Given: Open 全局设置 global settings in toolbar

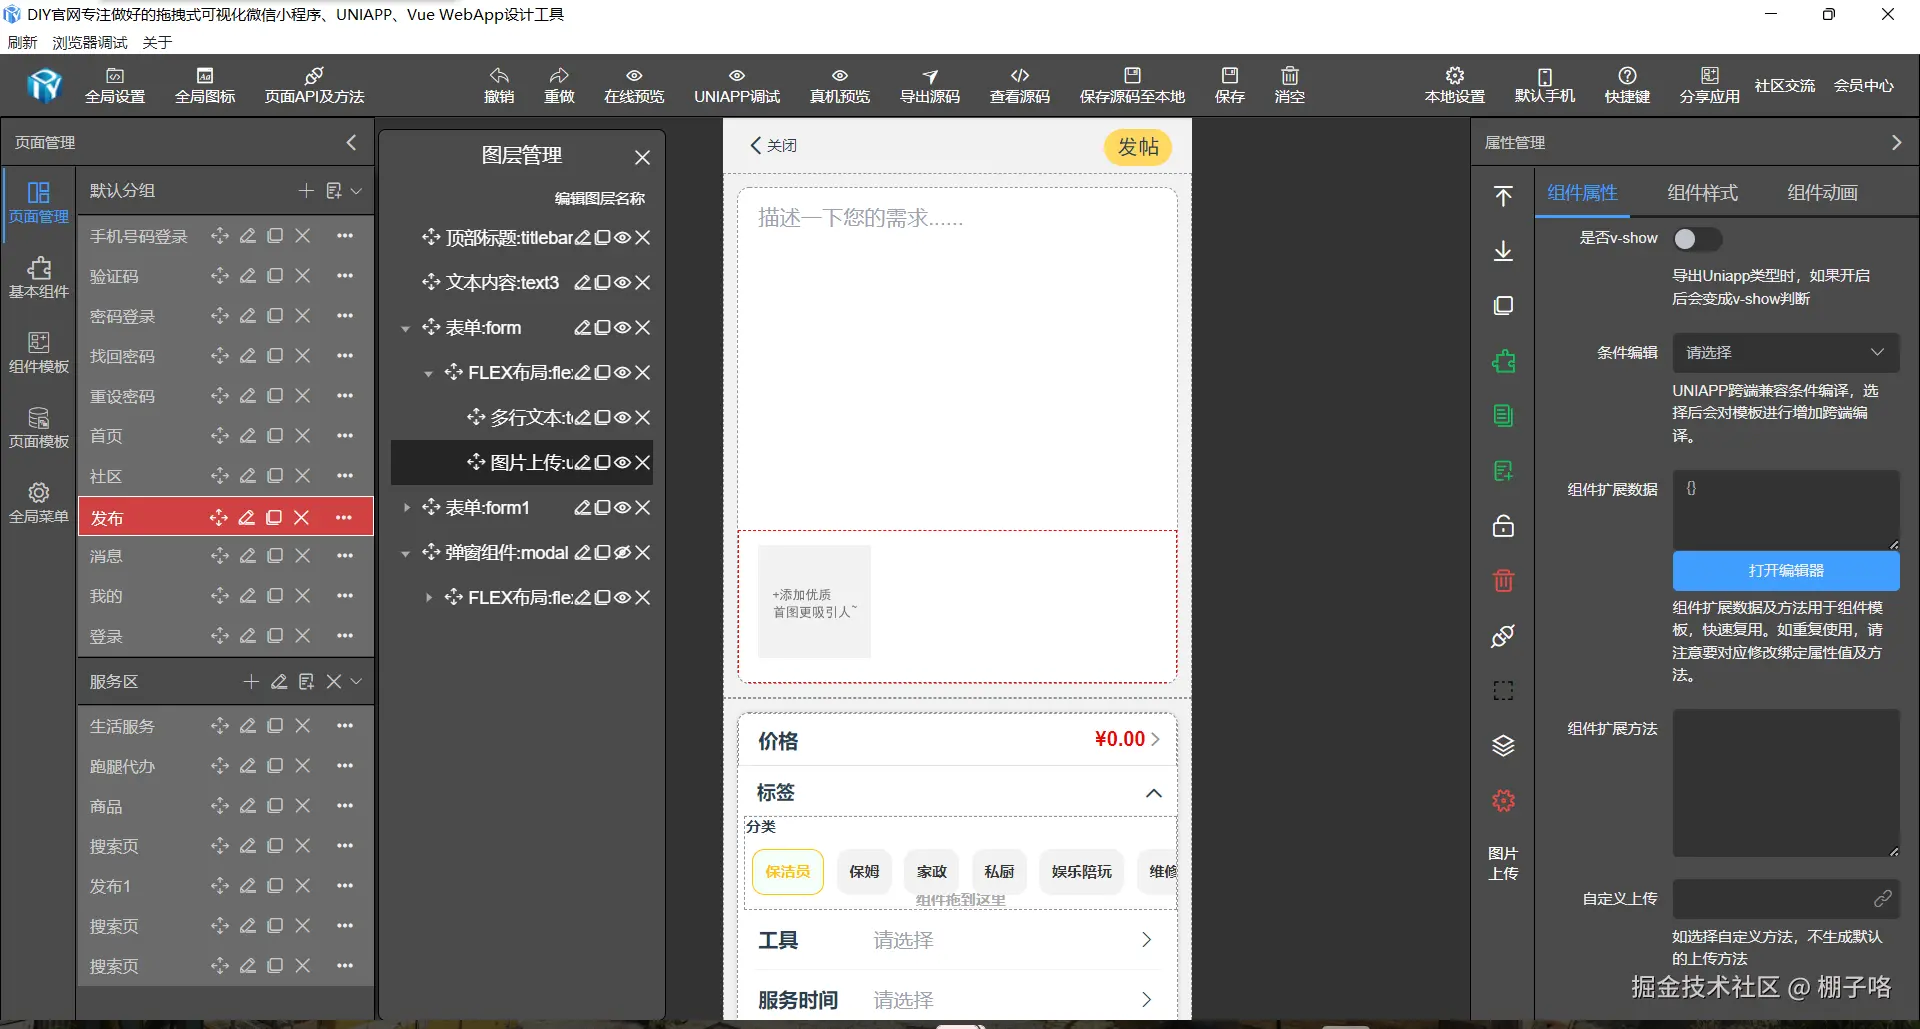Looking at the screenshot, I should pyautogui.click(x=115, y=86).
